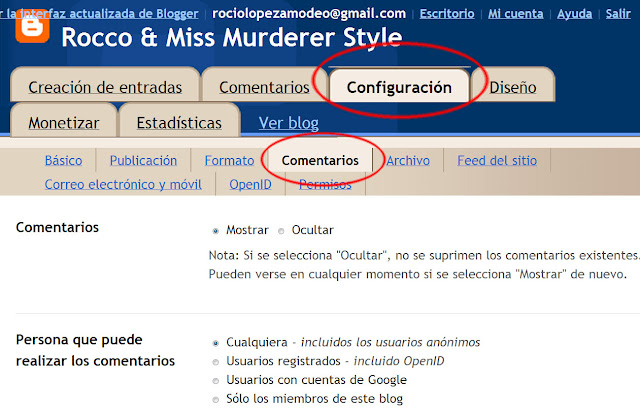
Task: Open the Diseño tab
Action: click(512, 87)
